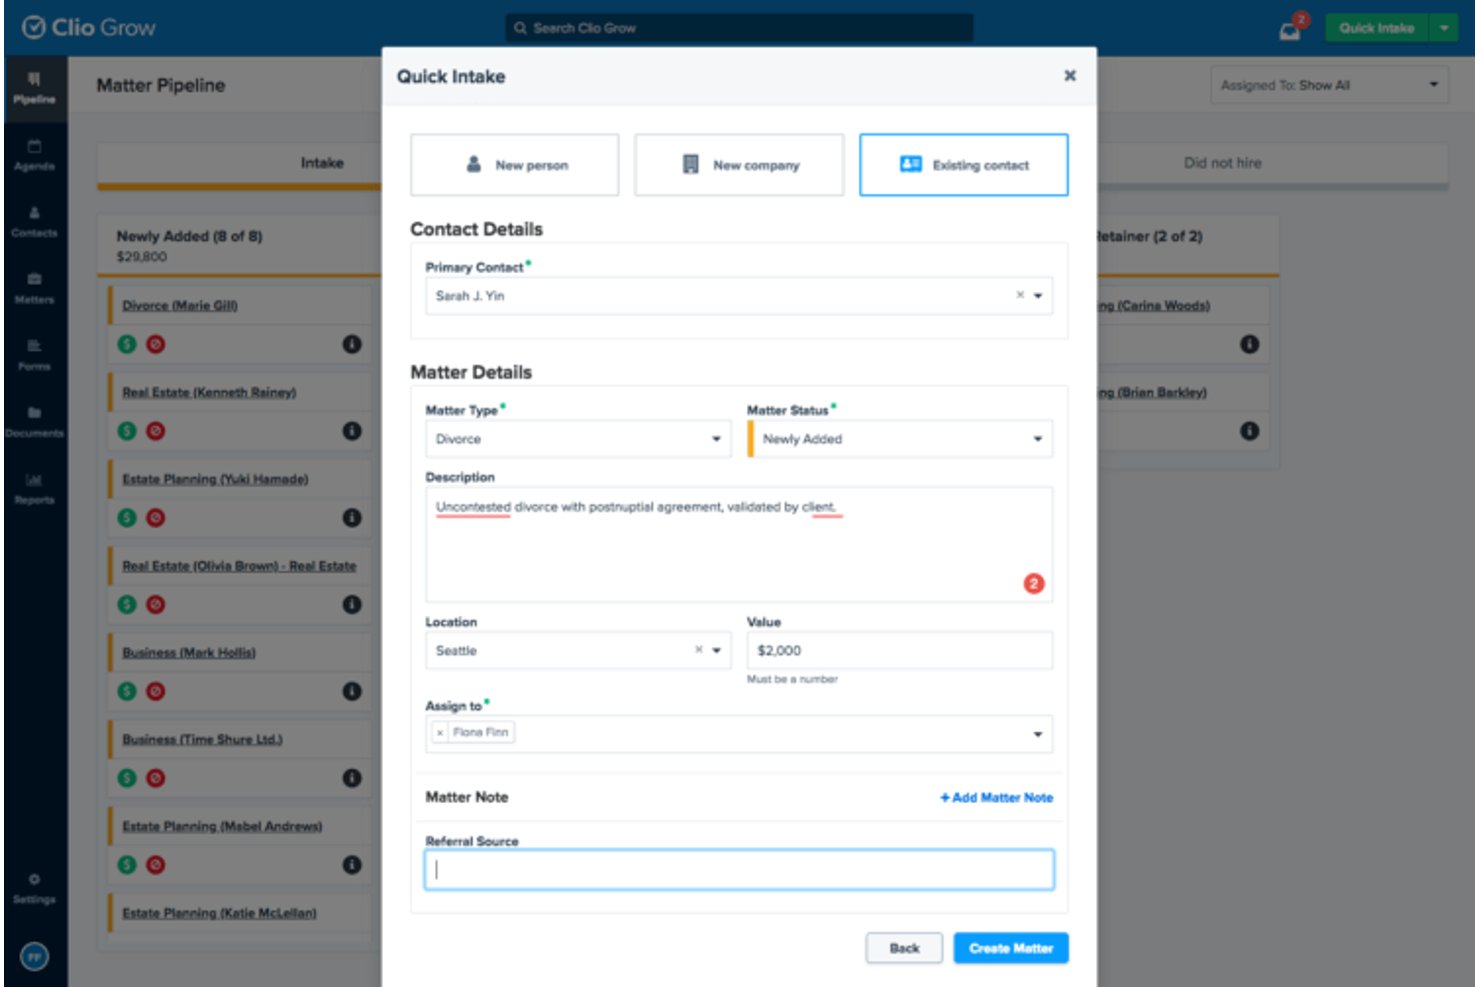Image resolution: width=1480 pixels, height=987 pixels.
Task: Go to the Matters sidebar icon
Action: [34, 288]
